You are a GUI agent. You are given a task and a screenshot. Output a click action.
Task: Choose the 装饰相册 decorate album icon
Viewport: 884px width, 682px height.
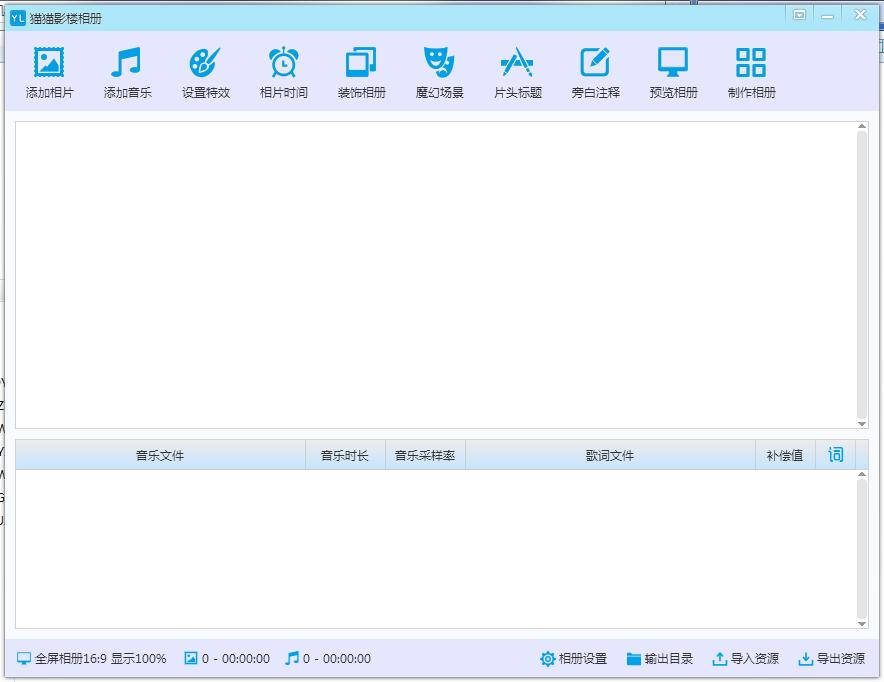click(x=361, y=64)
